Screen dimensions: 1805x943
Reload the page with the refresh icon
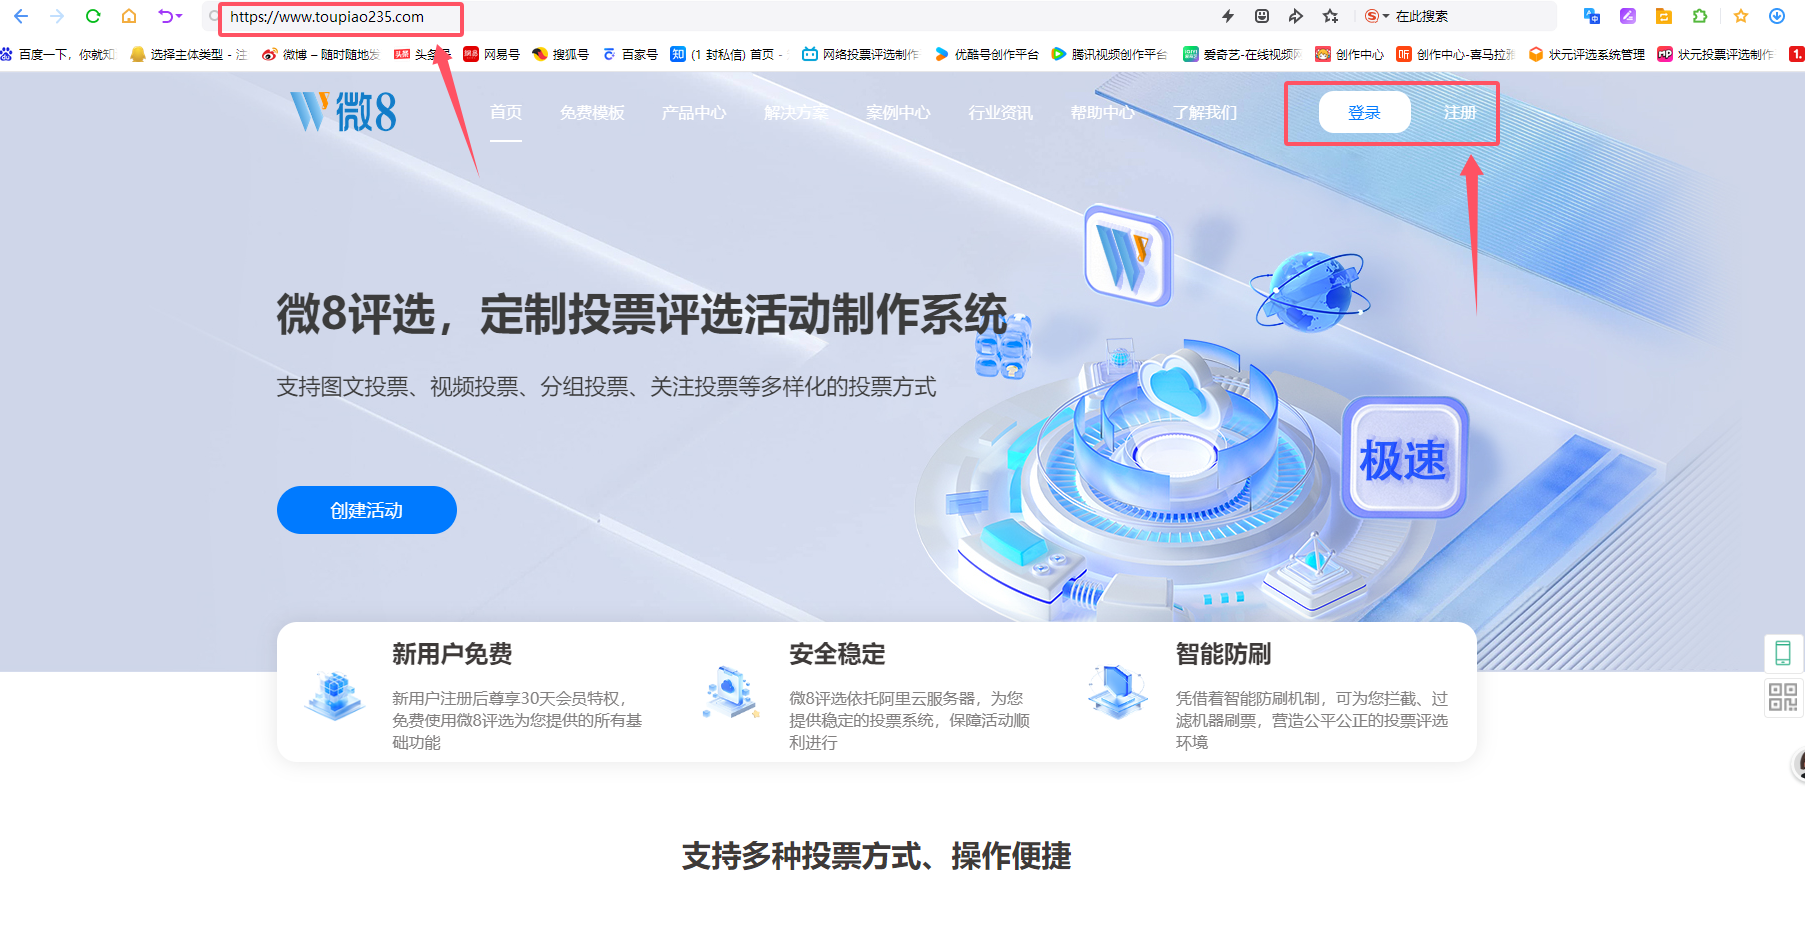tap(93, 16)
